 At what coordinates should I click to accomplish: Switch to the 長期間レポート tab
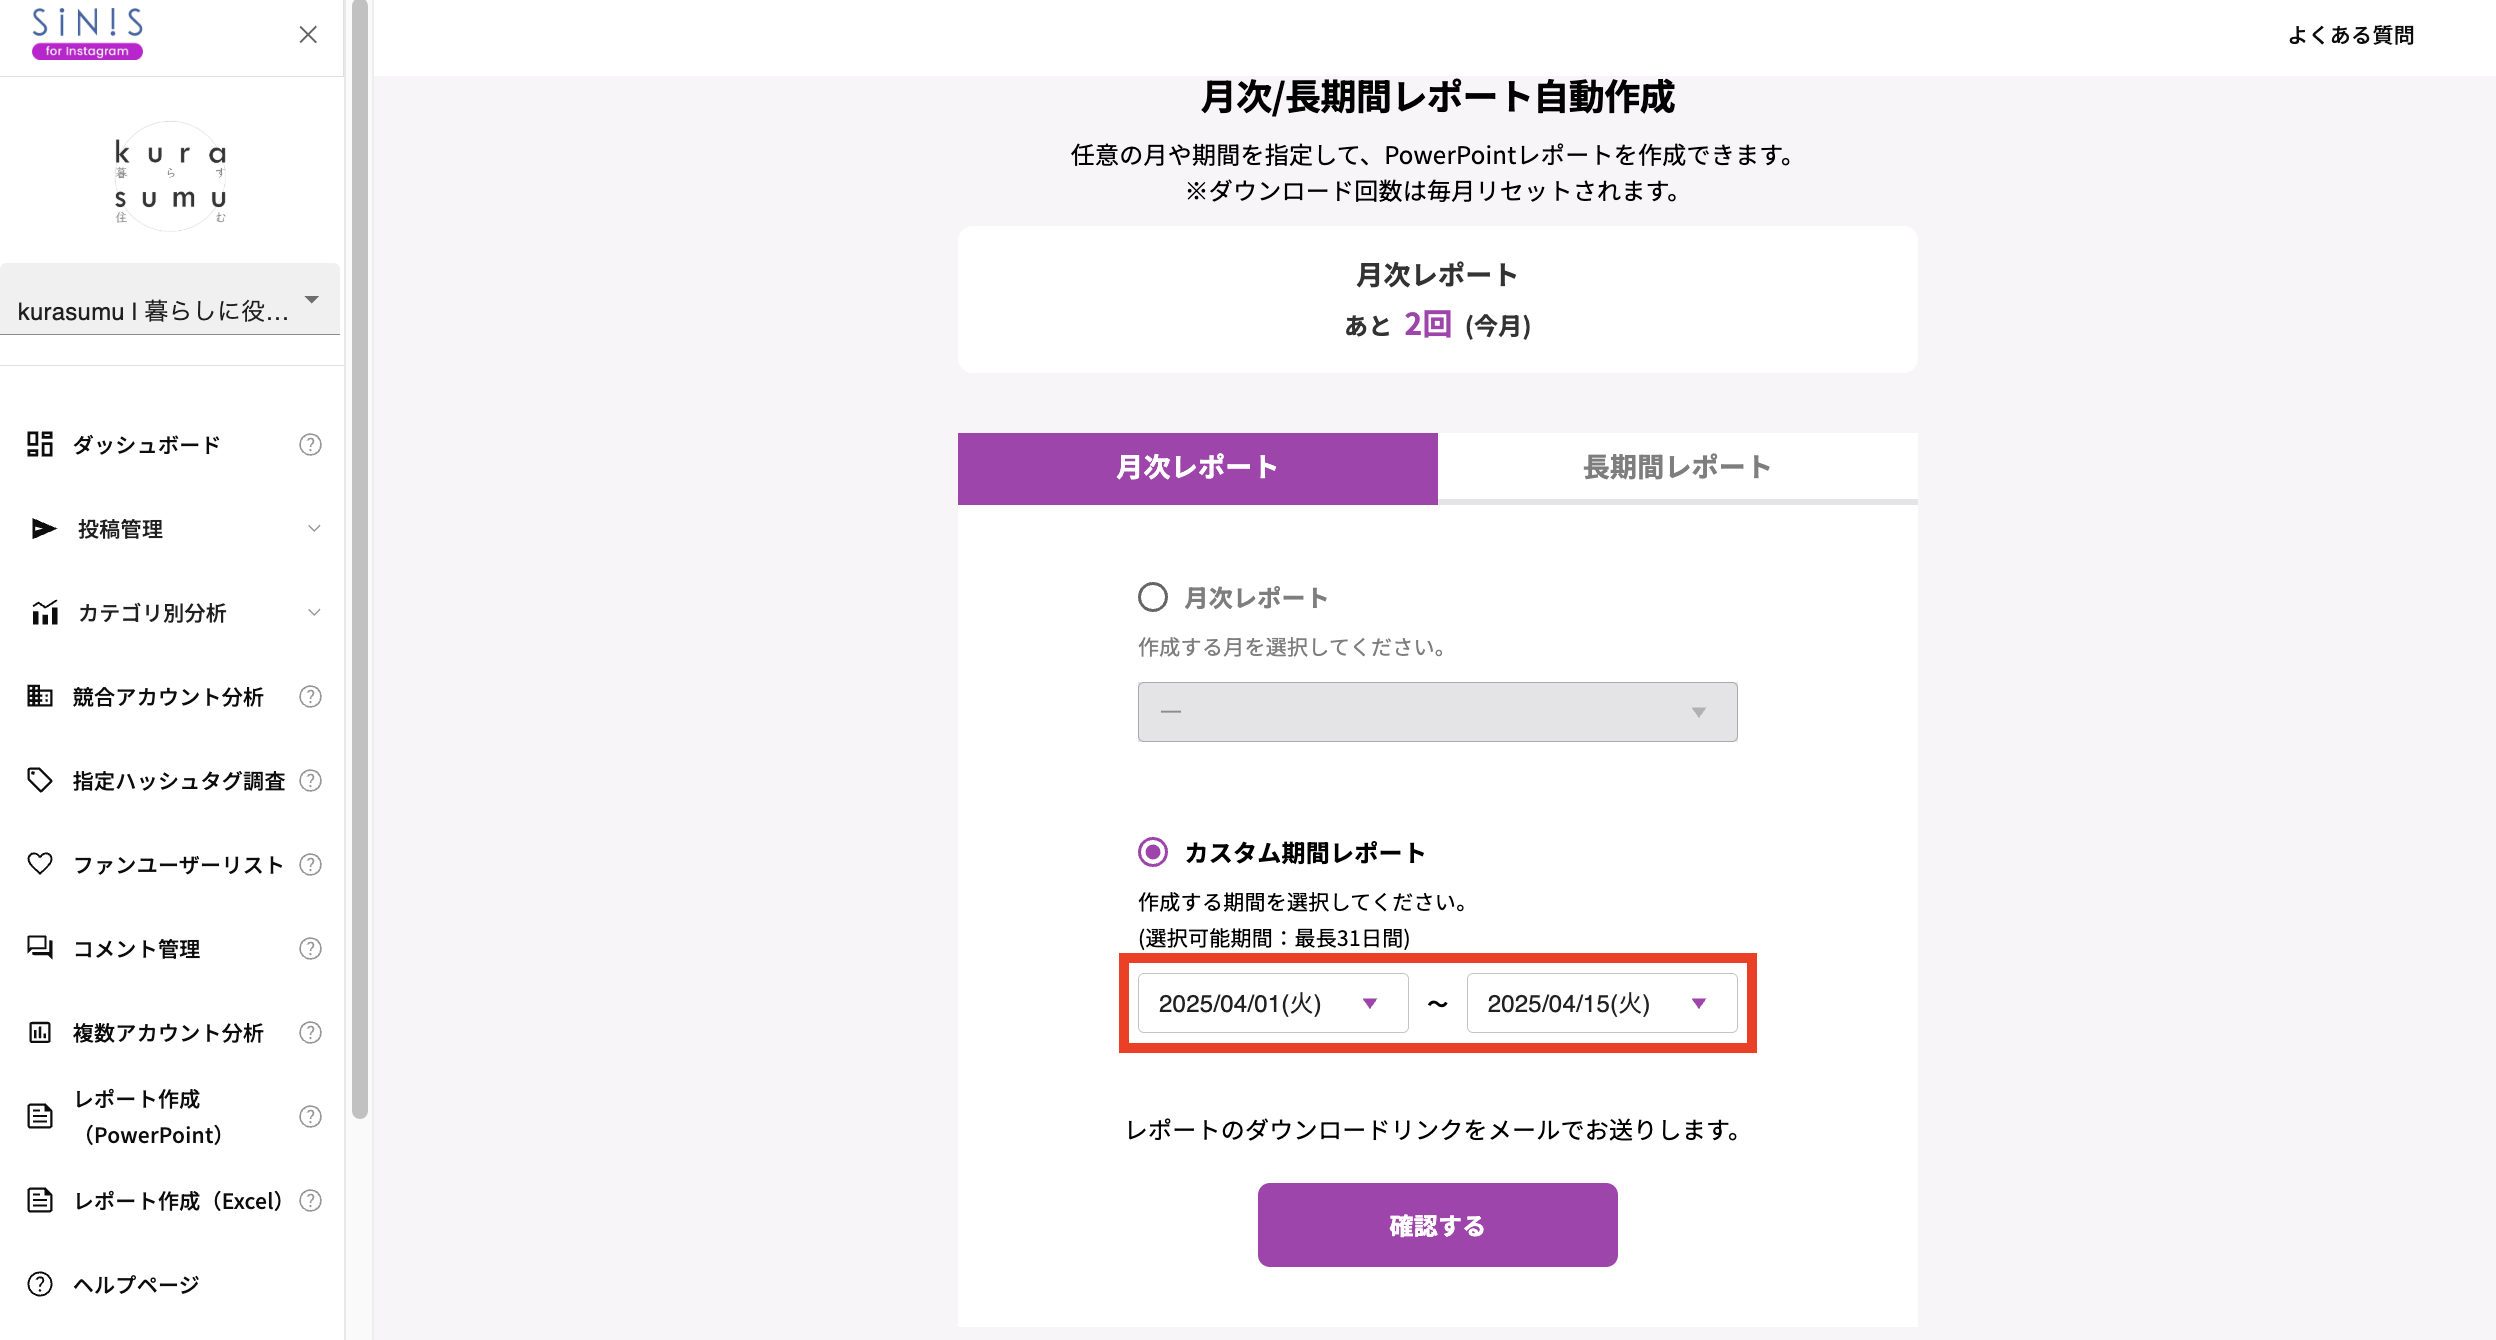click(1677, 467)
